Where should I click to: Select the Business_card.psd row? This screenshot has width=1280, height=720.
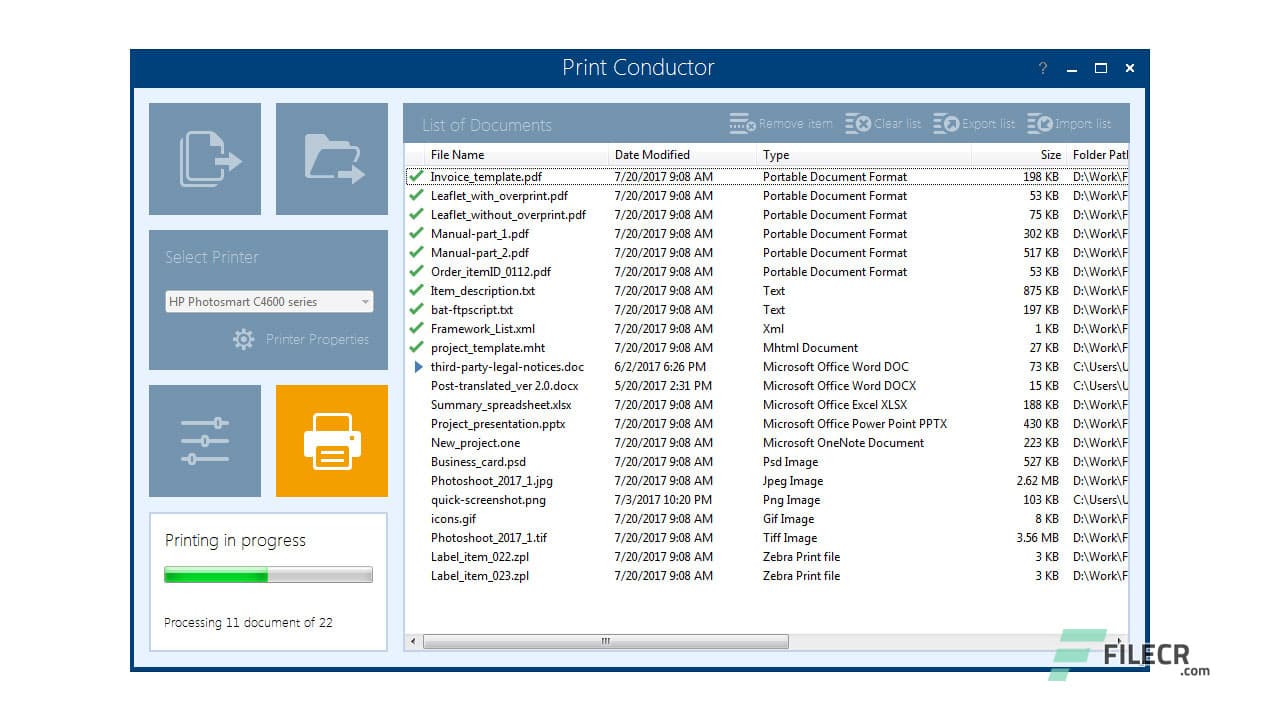478,462
